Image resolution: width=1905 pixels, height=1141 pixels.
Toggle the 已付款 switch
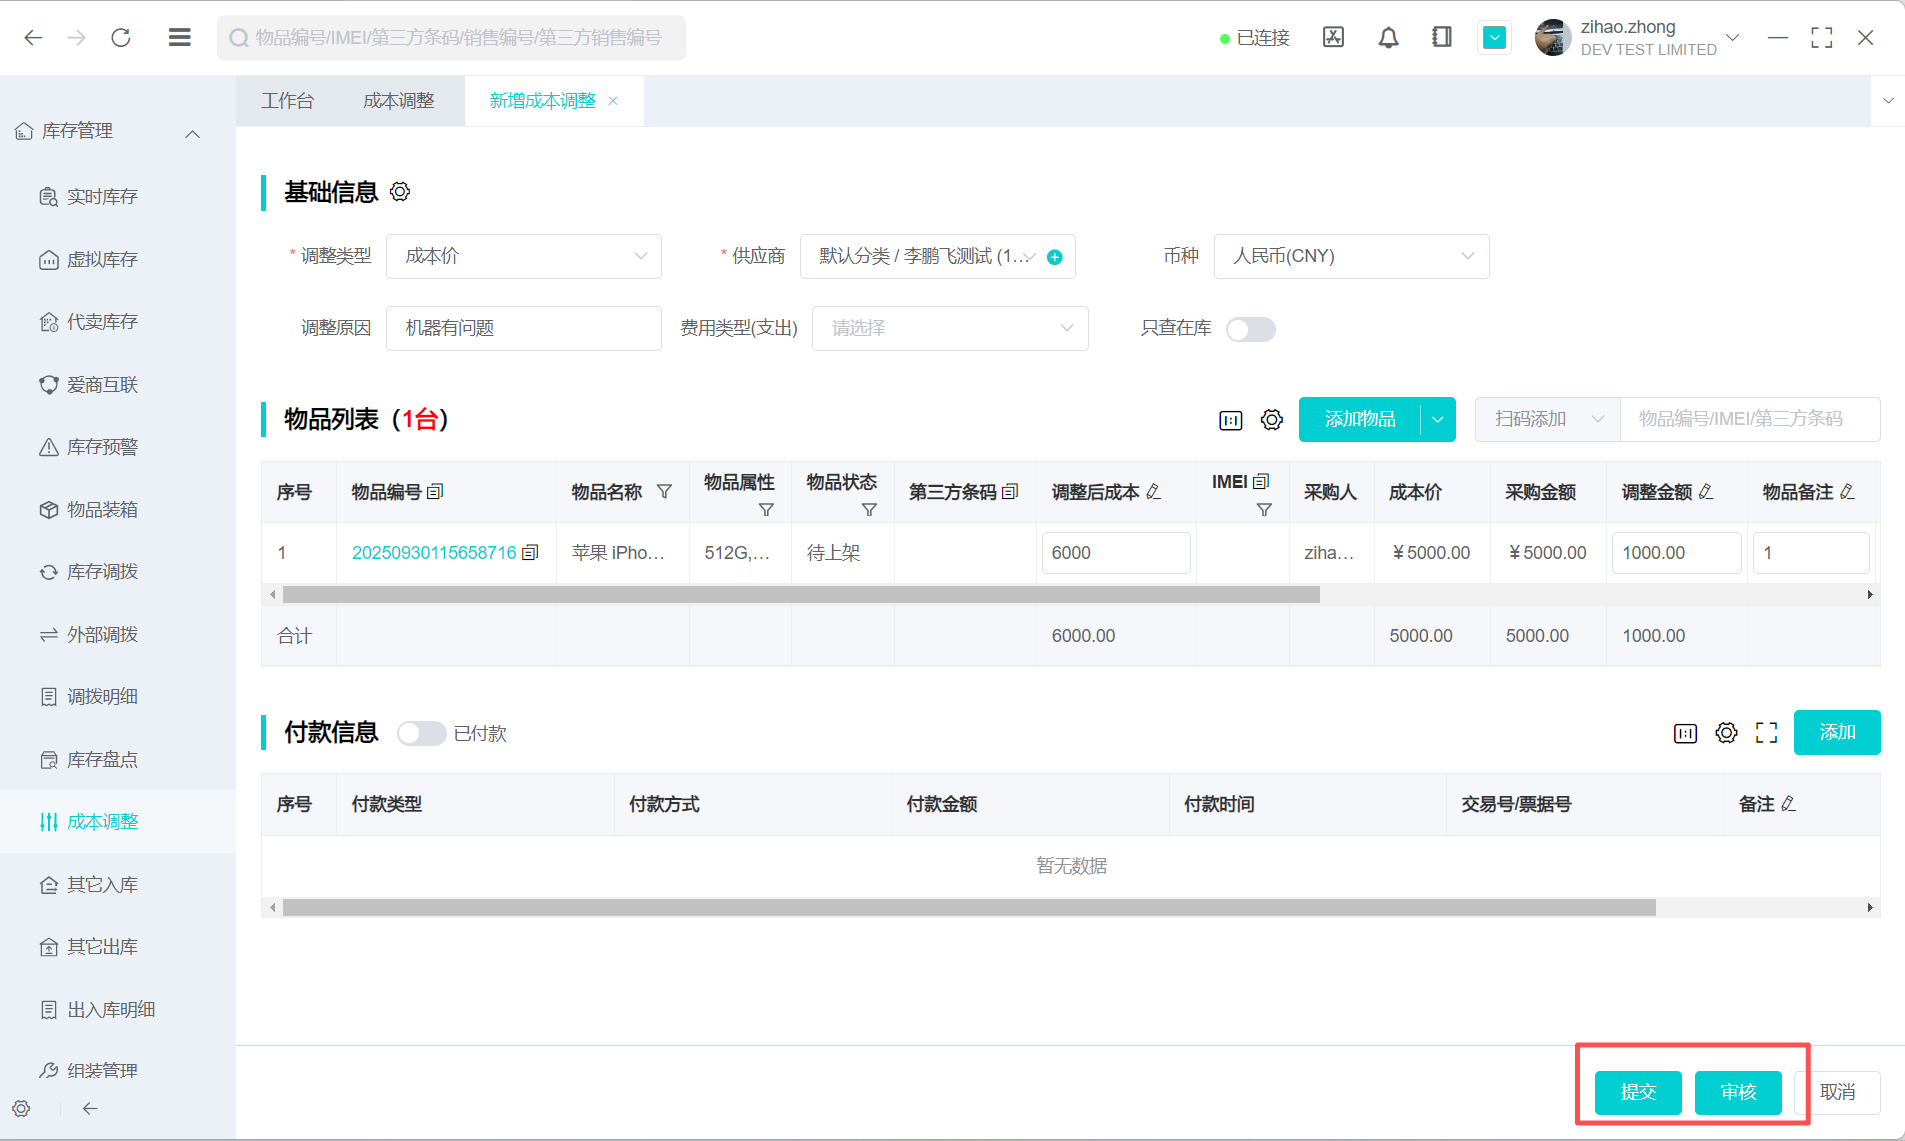[421, 734]
